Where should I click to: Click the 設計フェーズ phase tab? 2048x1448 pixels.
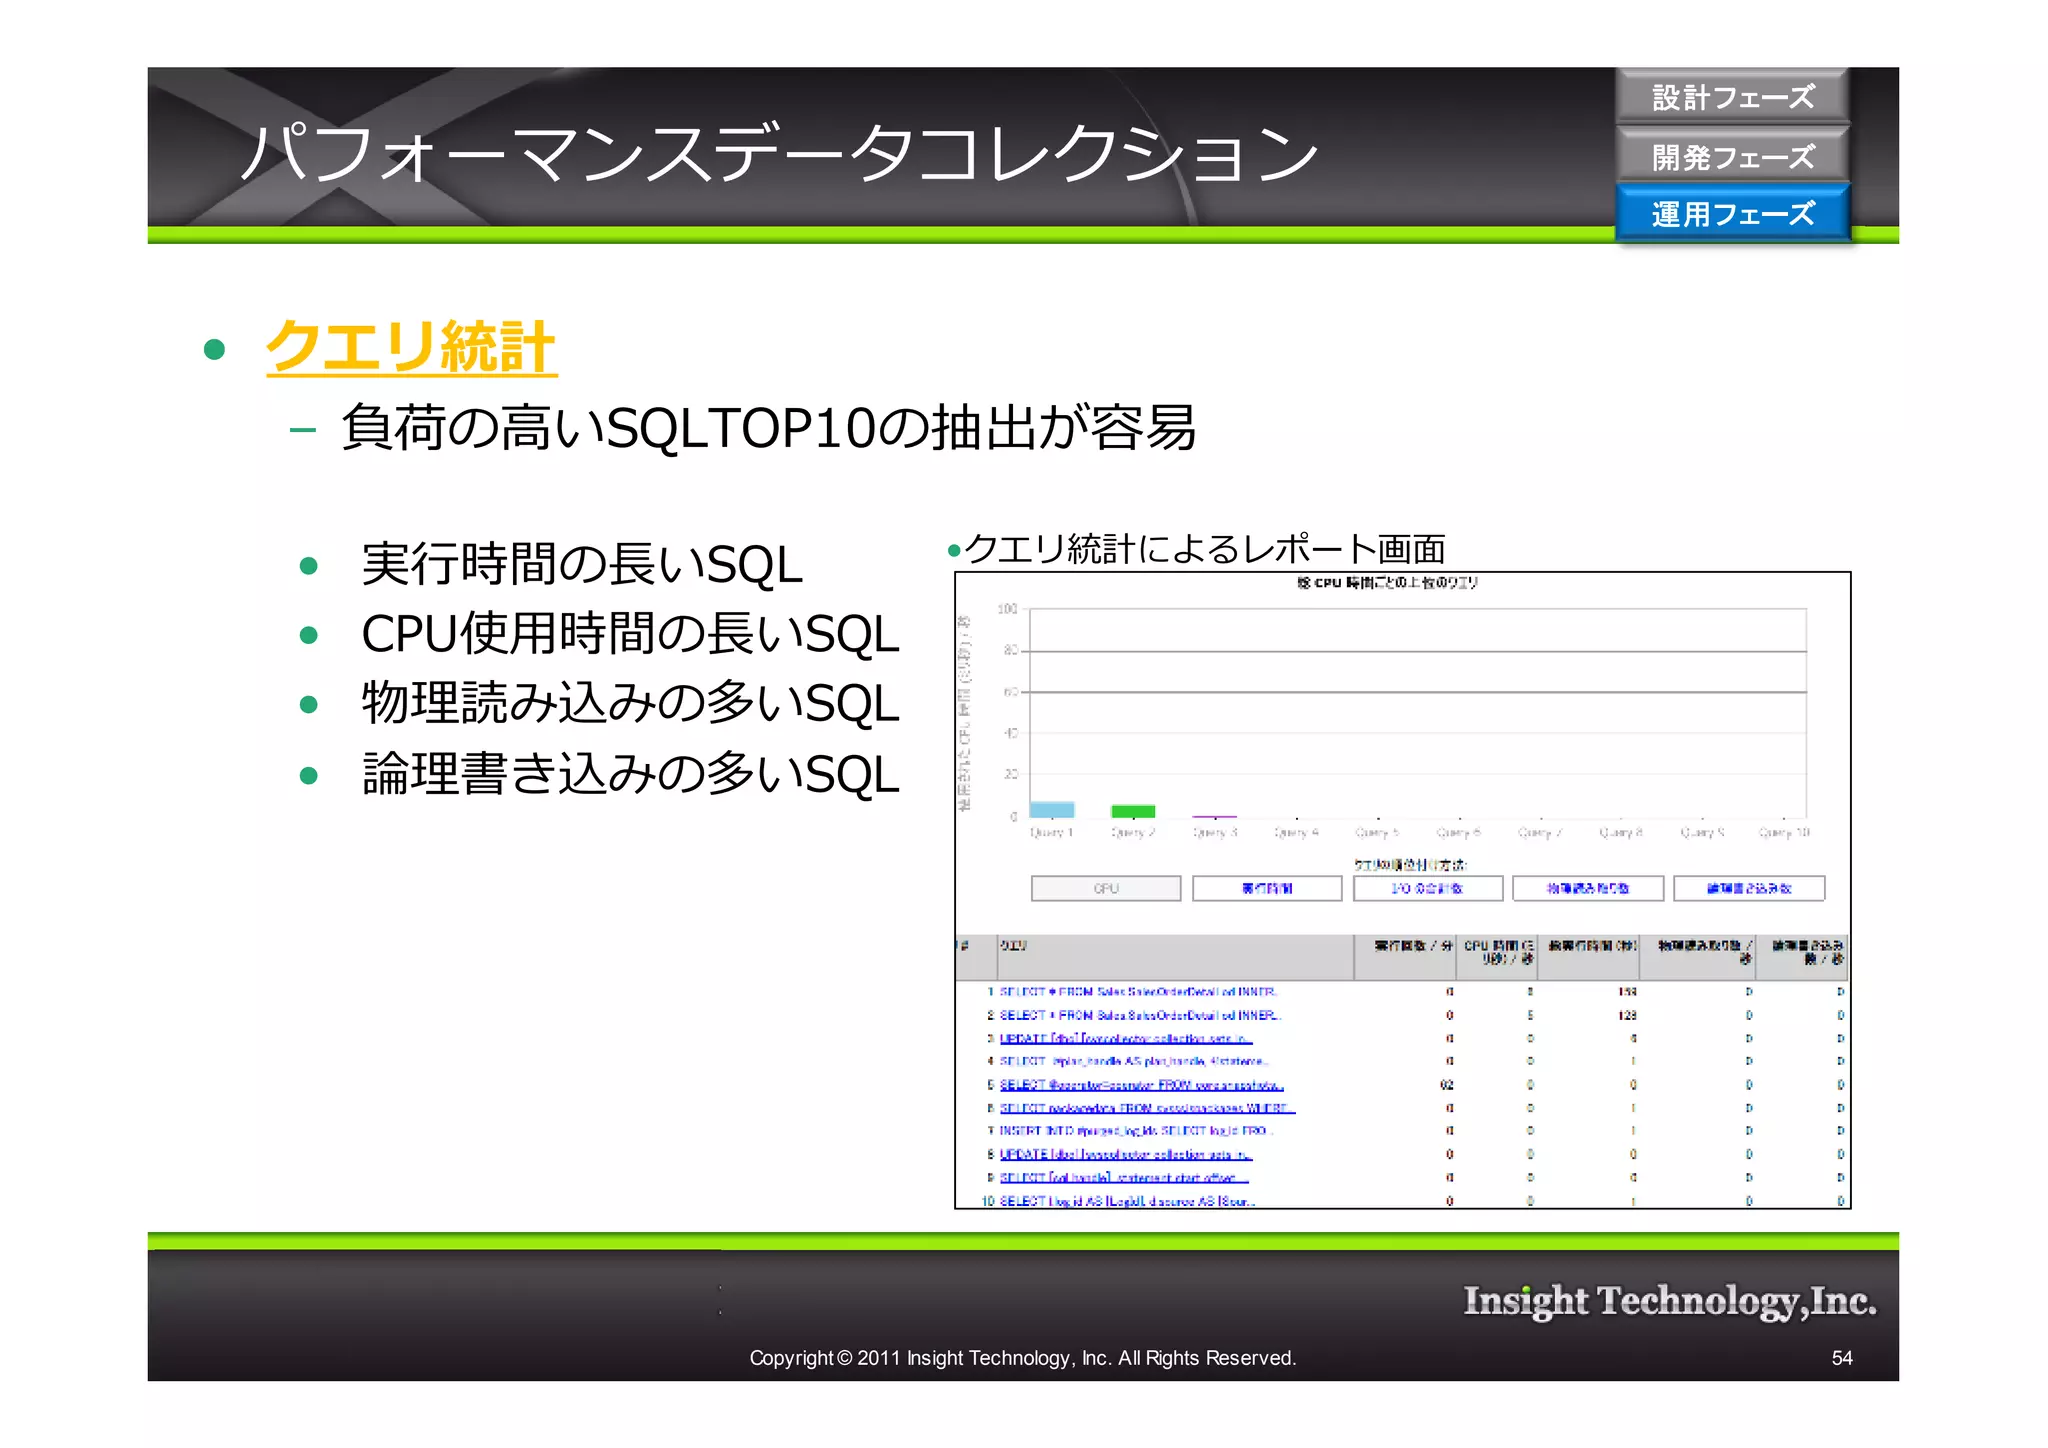click(x=1732, y=97)
